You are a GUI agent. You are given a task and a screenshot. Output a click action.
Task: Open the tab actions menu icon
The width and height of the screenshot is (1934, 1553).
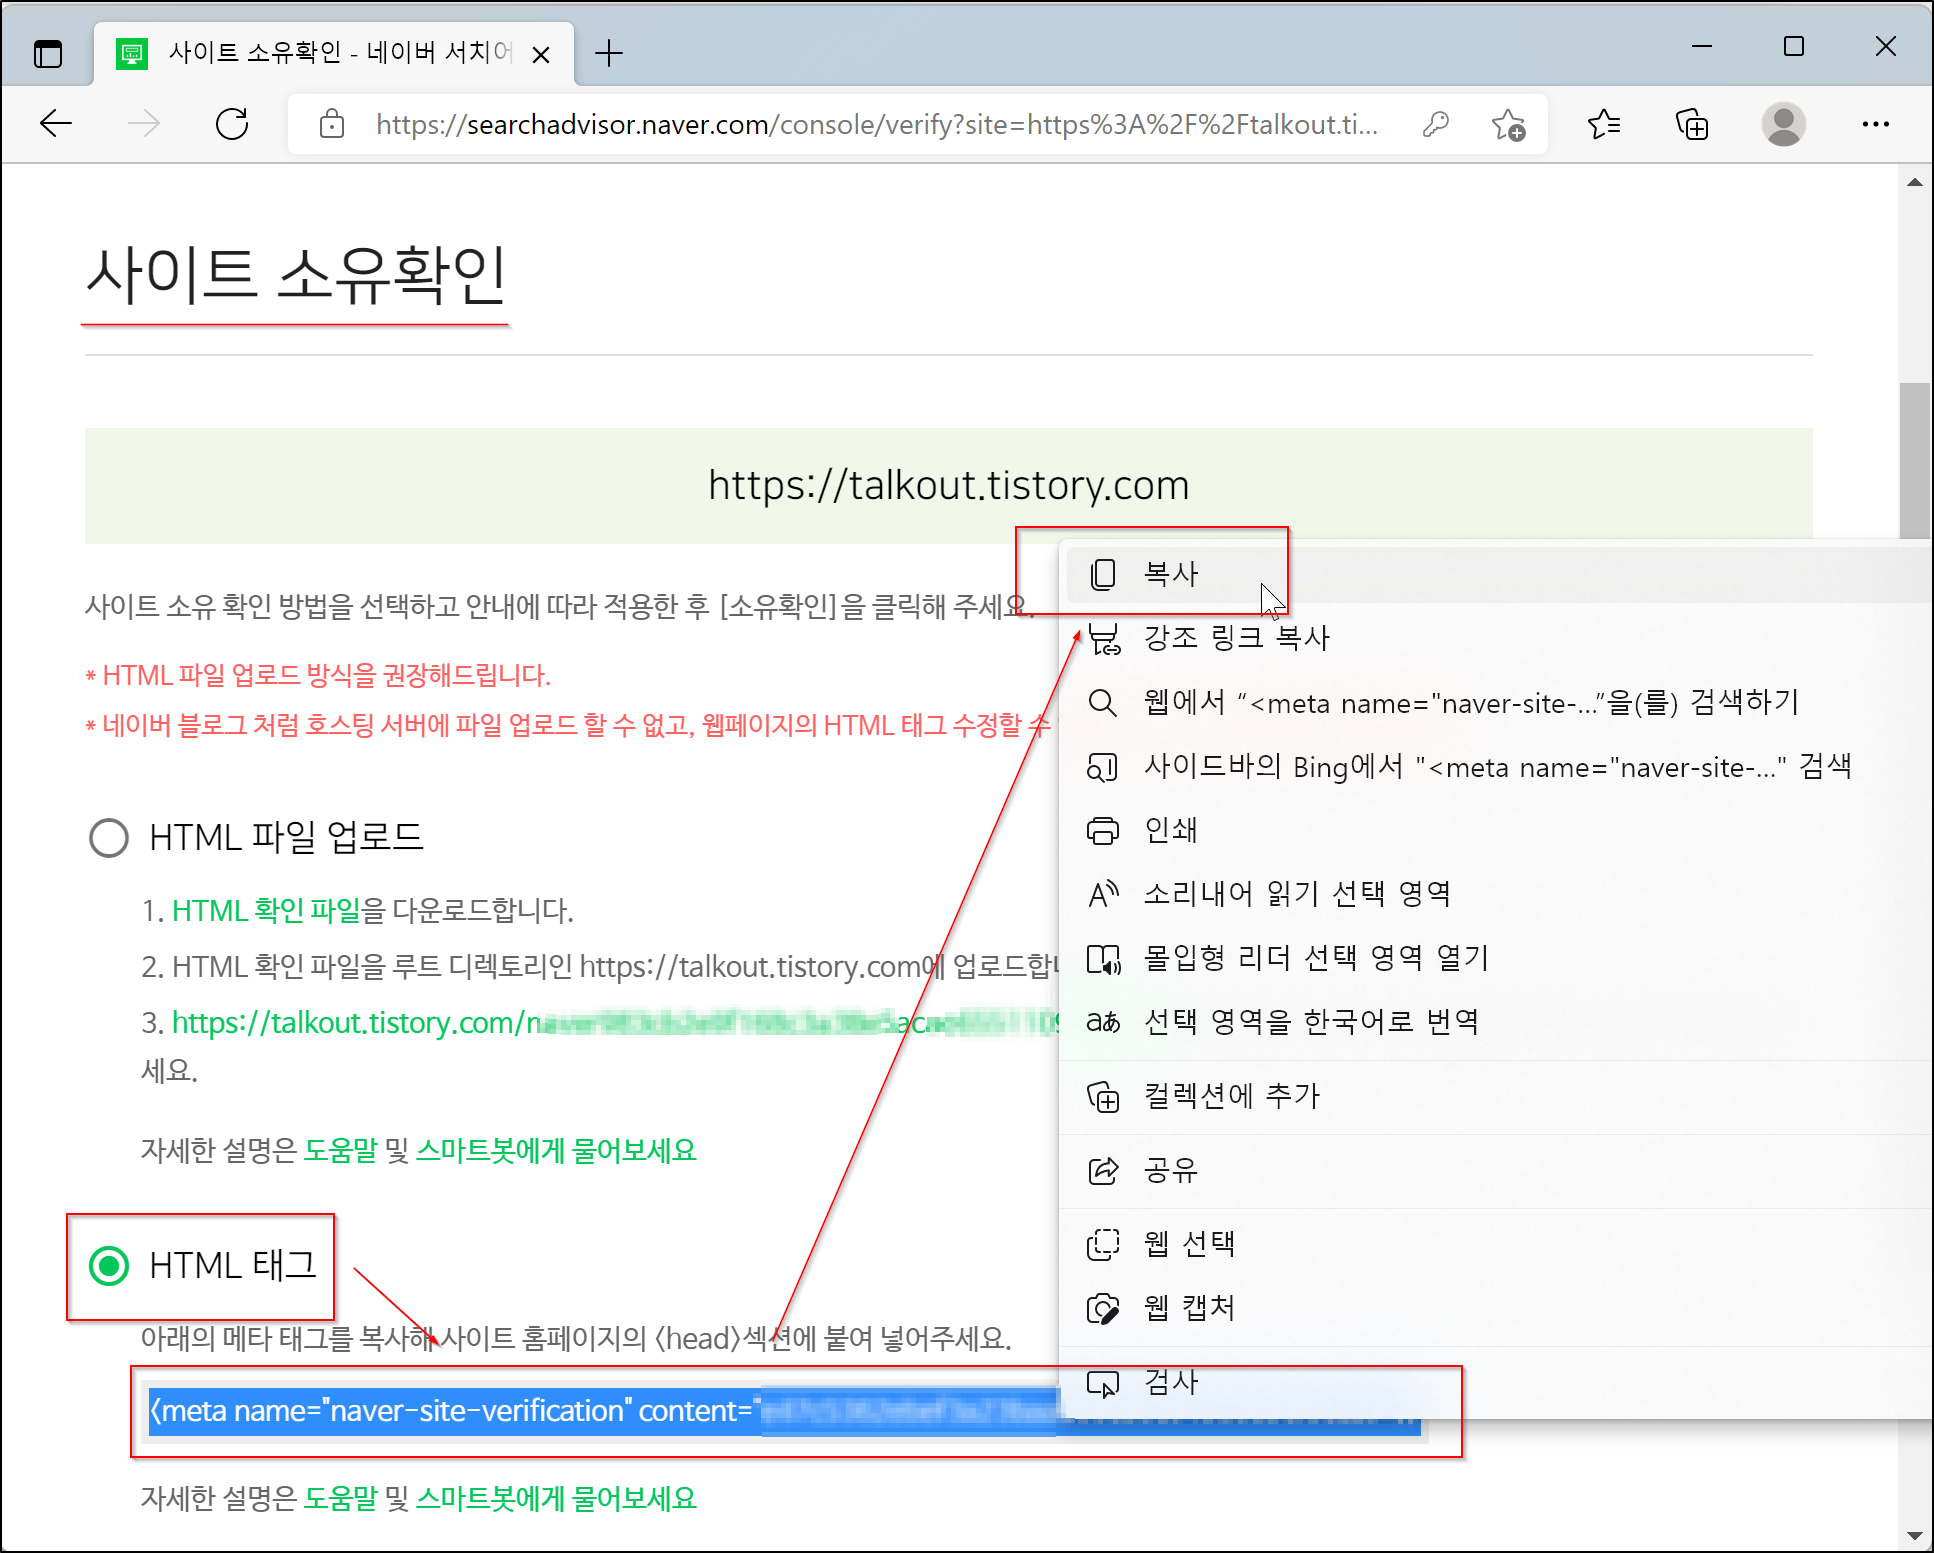point(47,53)
